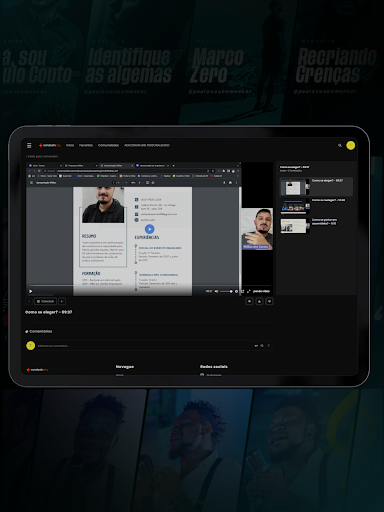Select third video Como se portar em assembleia
384x512 pixels.
pyautogui.click(x=316, y=226)
